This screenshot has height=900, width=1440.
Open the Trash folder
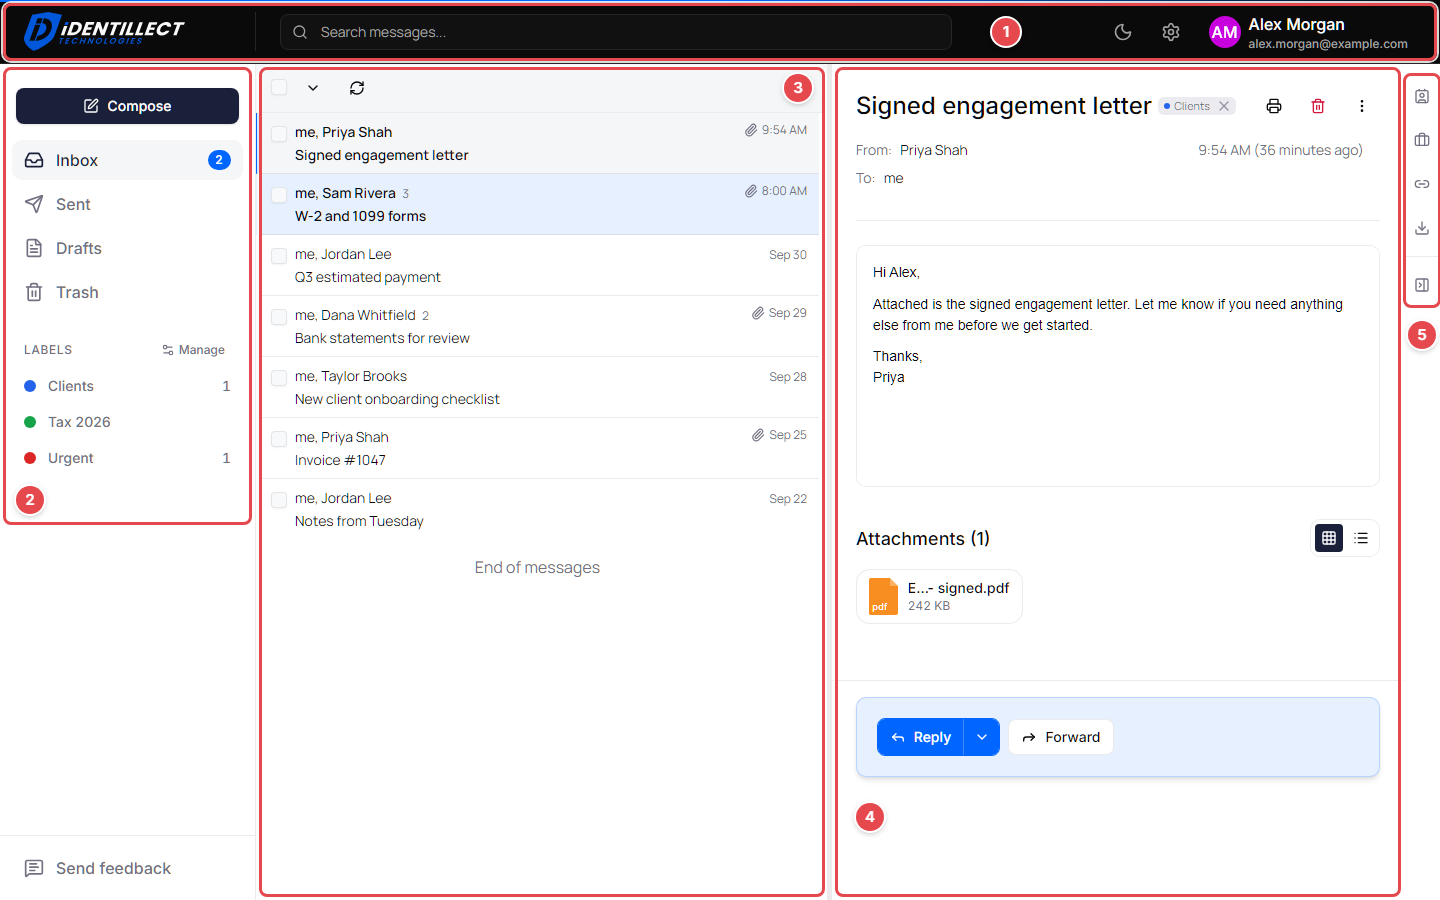pyautogui.click(x=127, y=292)
